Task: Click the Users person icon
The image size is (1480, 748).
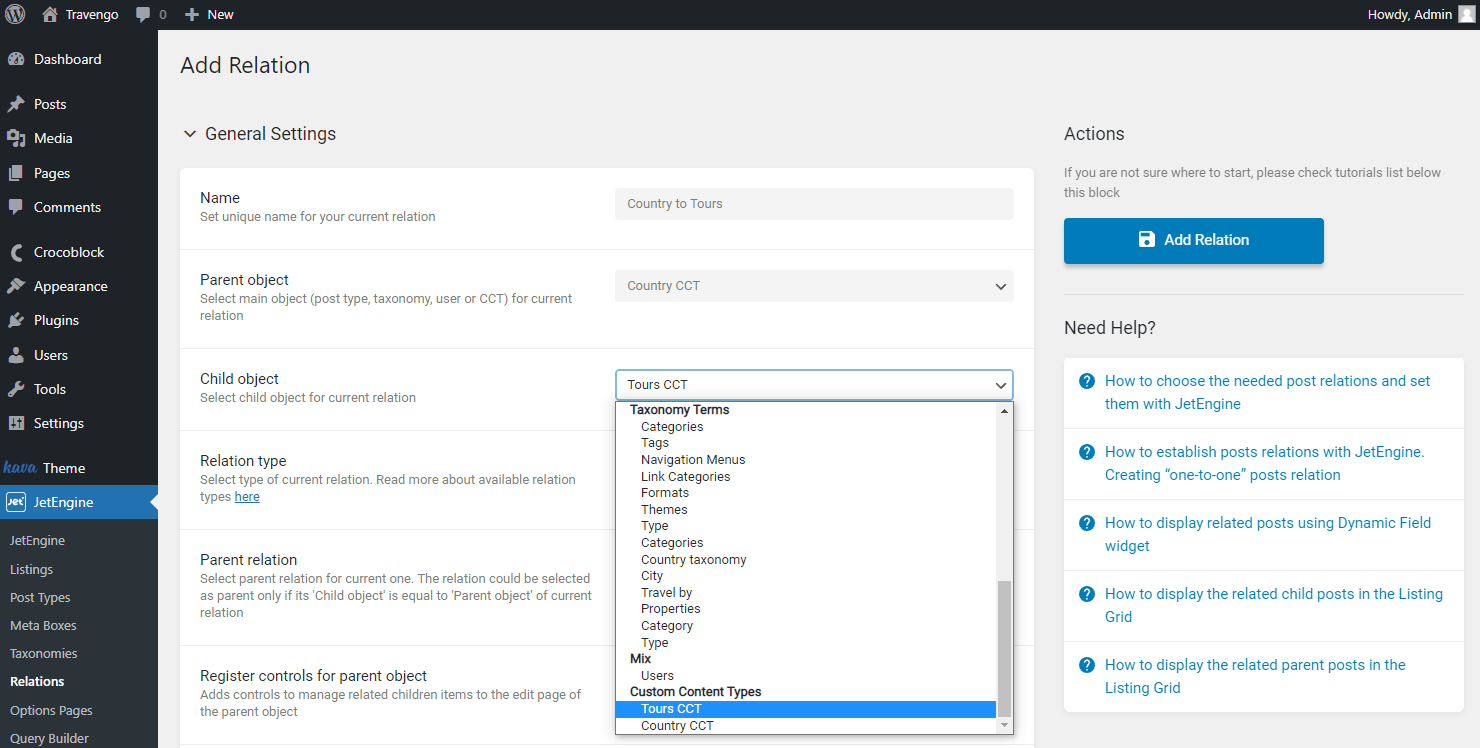Action: (16, 355)
